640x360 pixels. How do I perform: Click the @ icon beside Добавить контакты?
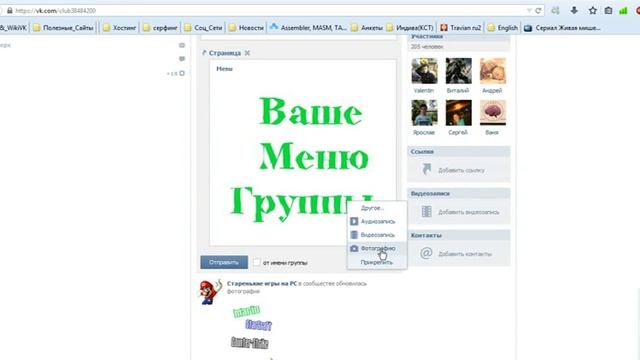[x=426, y=253]
